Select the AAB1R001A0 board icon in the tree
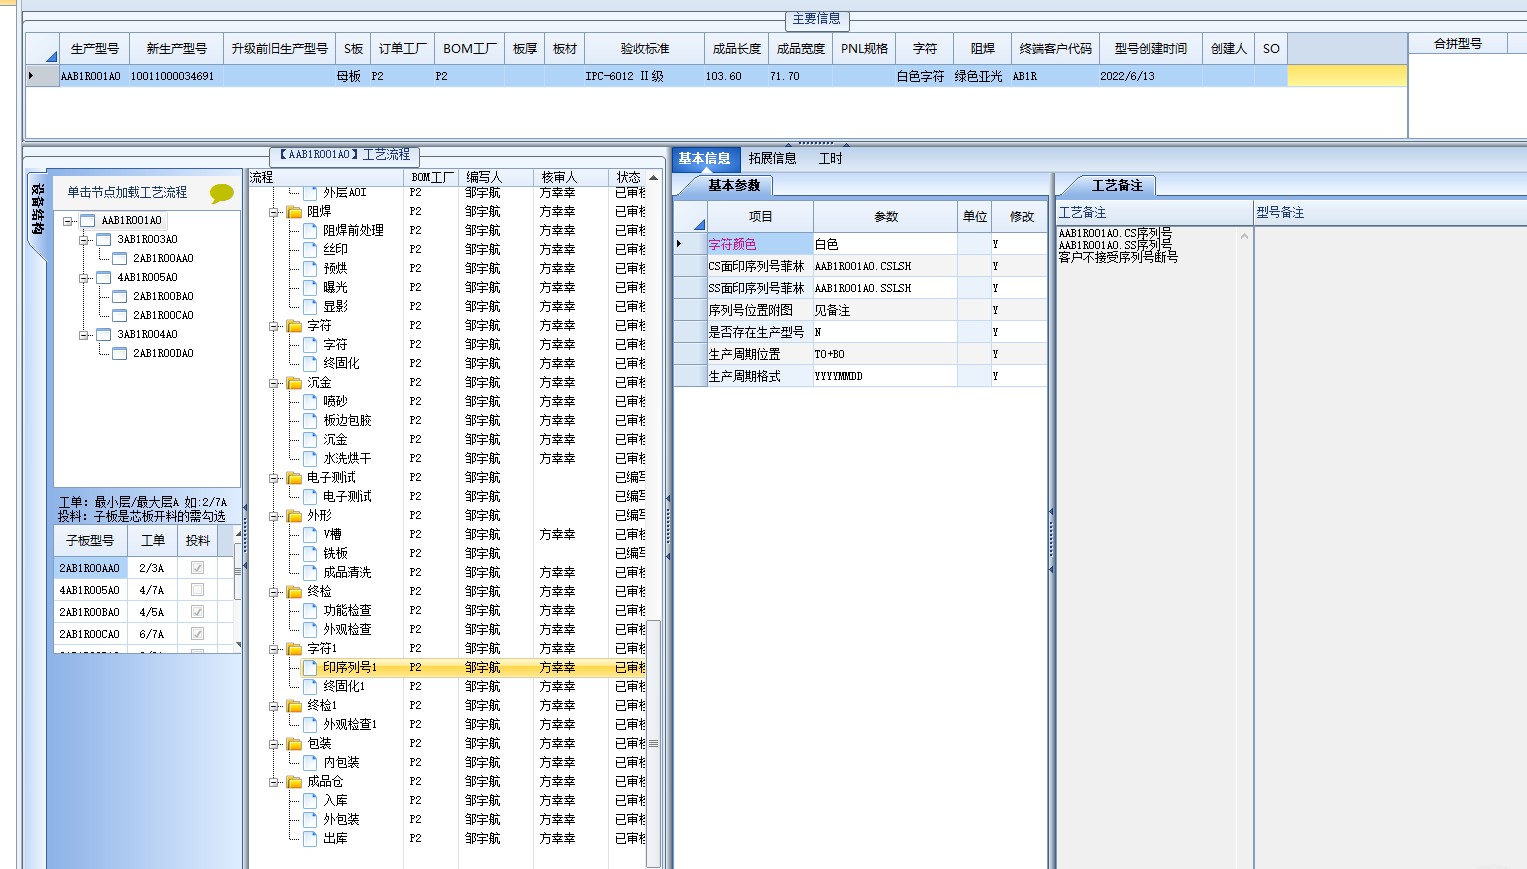 pyautogui.click(x=87, y=220)
